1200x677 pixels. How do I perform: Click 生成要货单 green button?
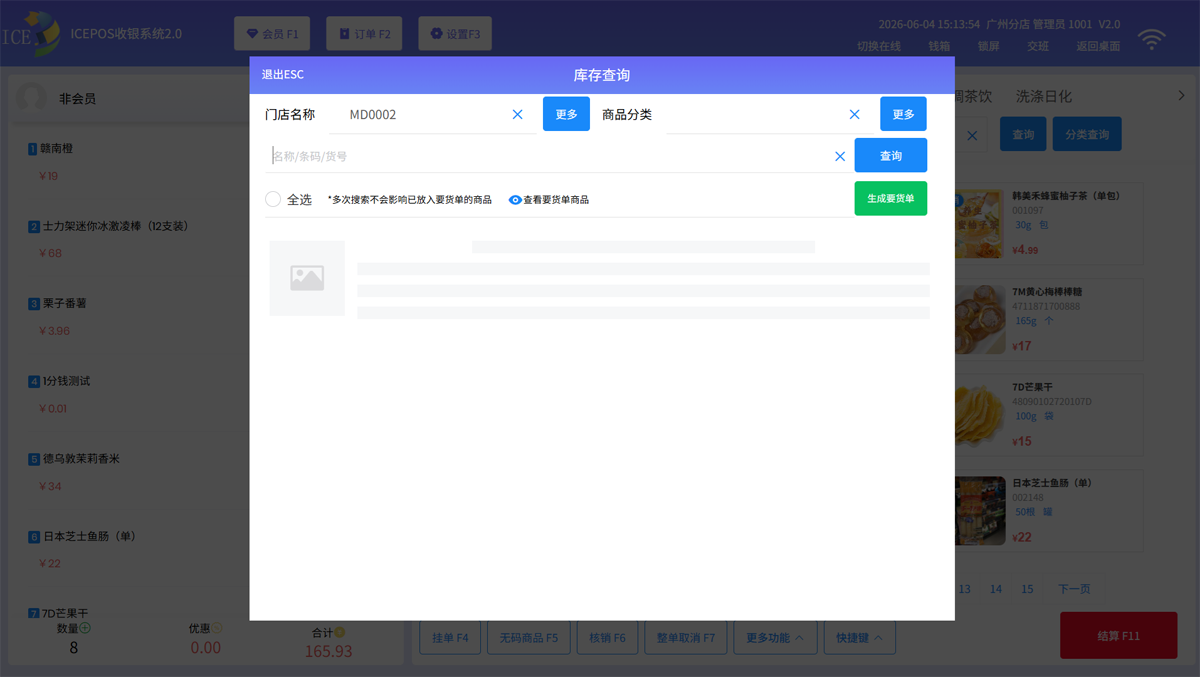pos(891,199)
